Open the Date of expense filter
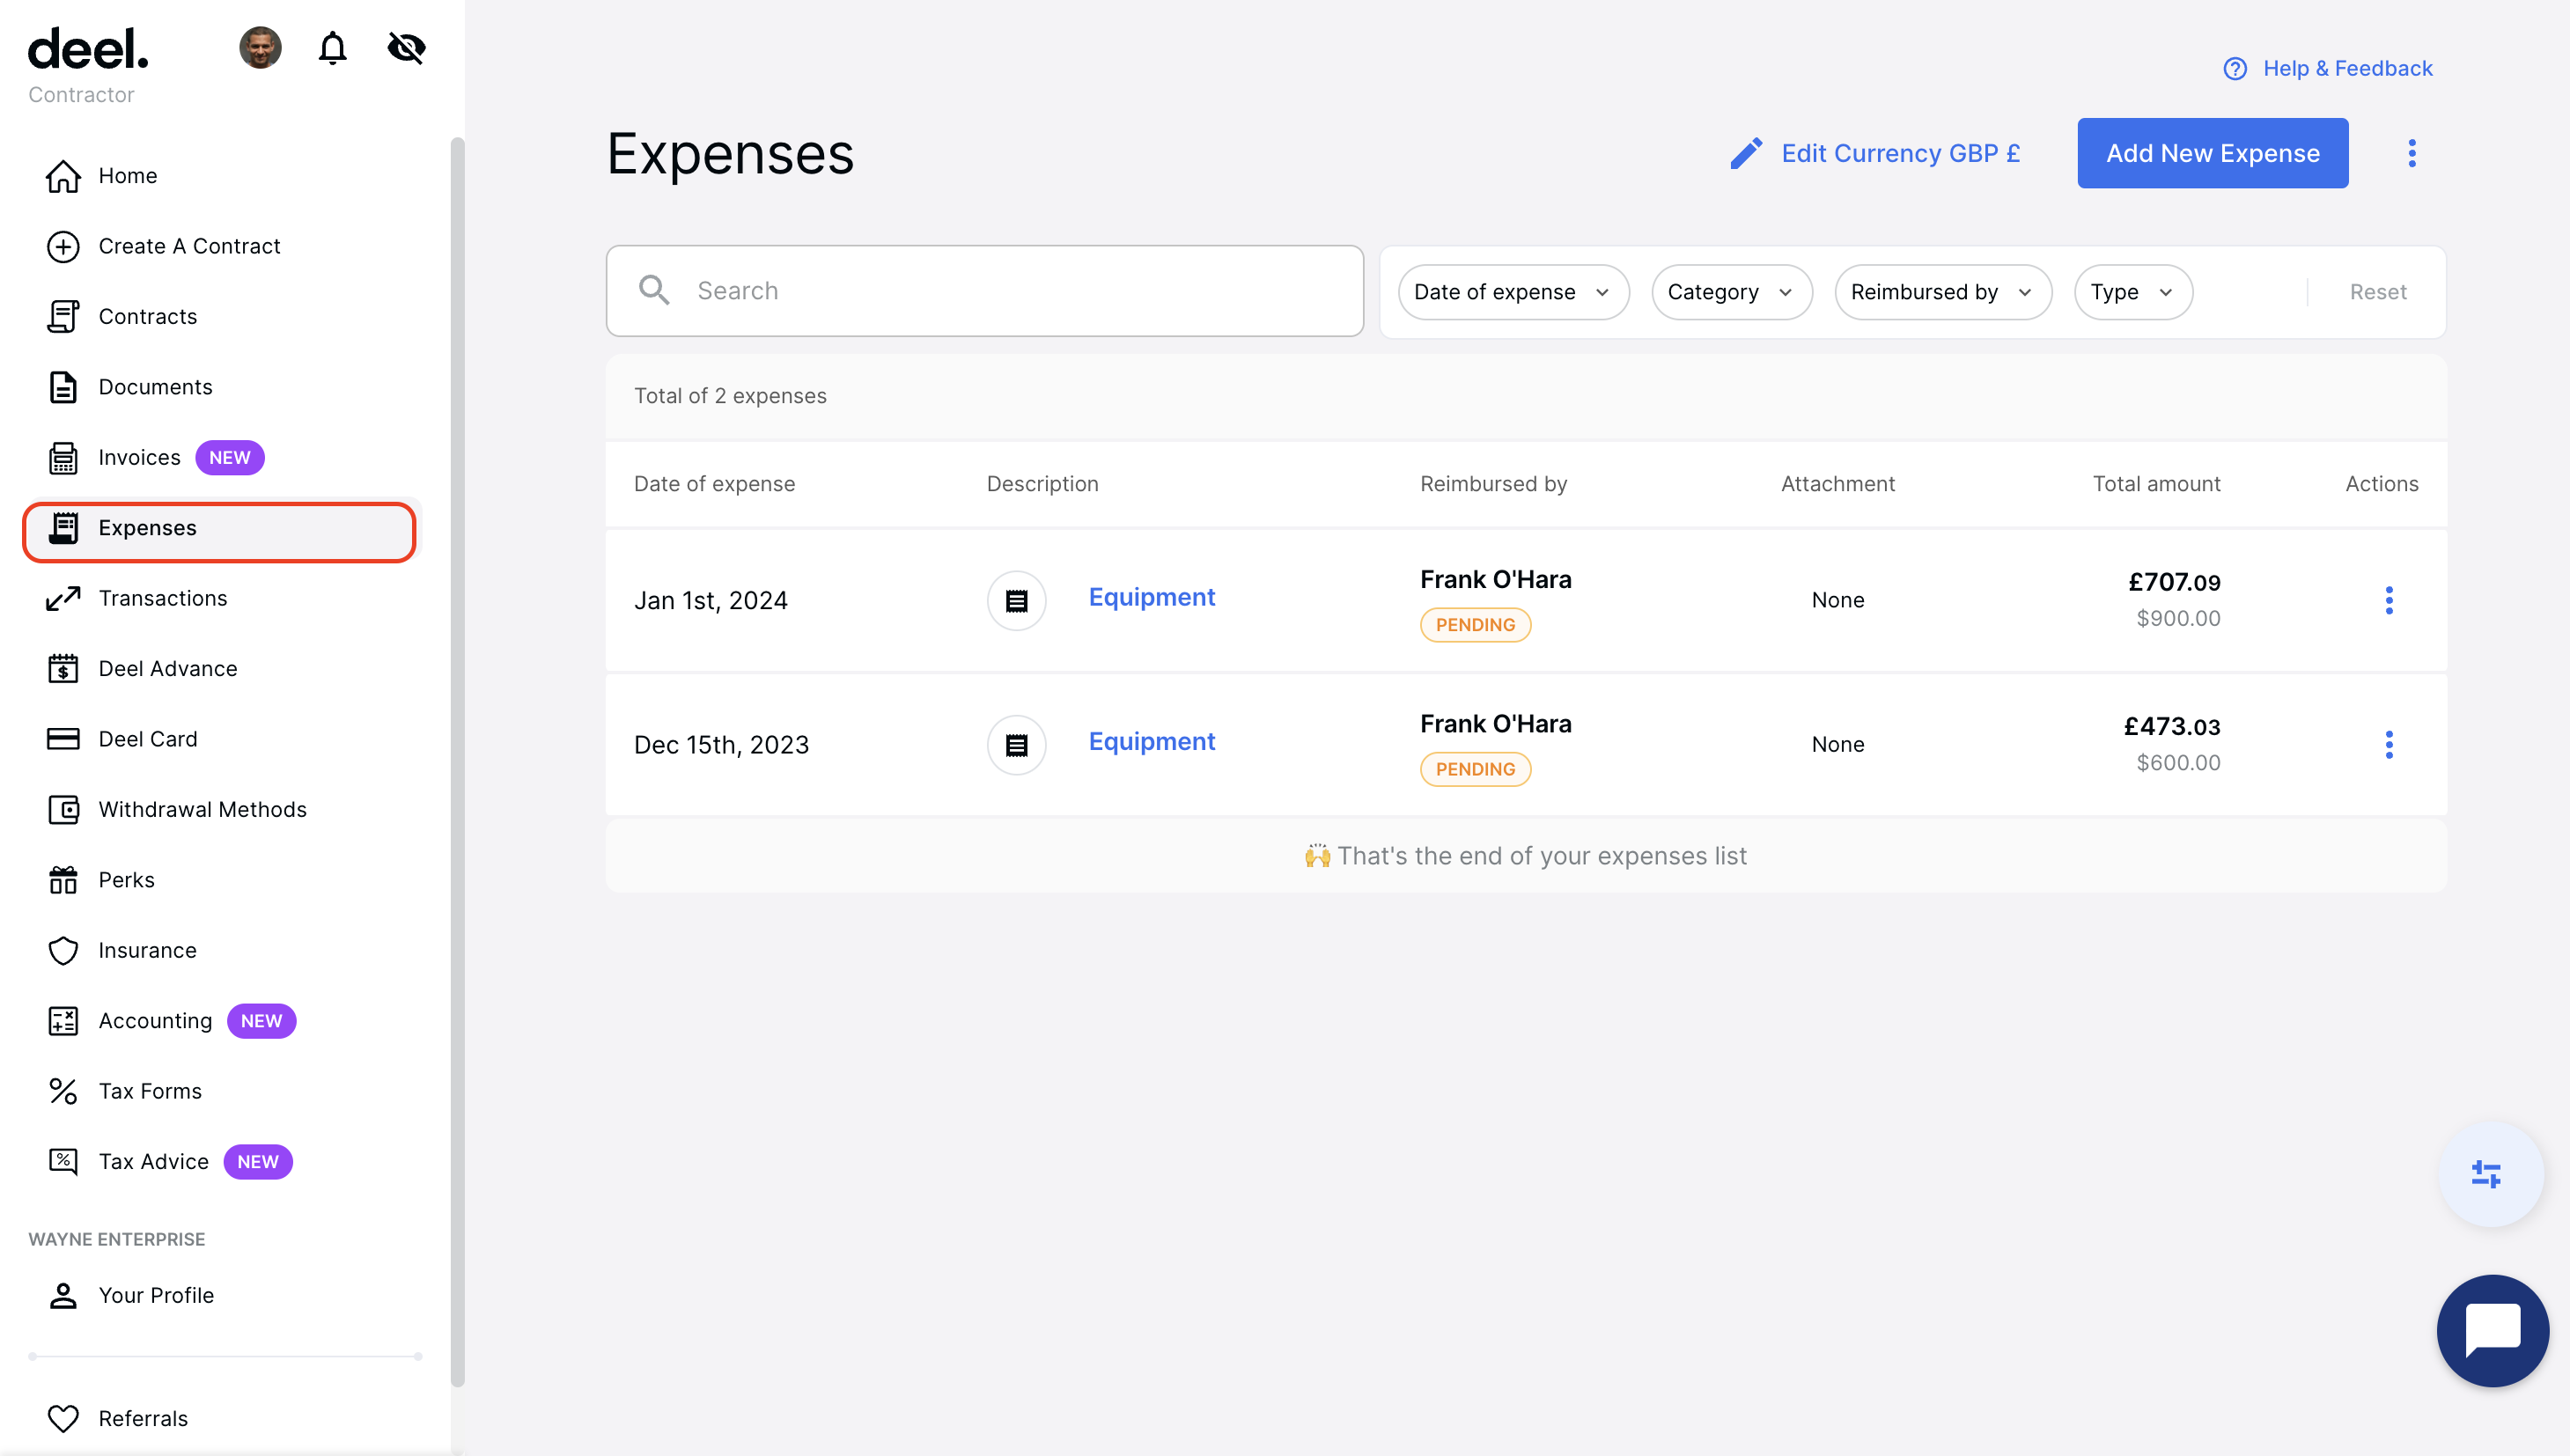Viewport: 2570px width, 1456px height. pos(1512,291)
